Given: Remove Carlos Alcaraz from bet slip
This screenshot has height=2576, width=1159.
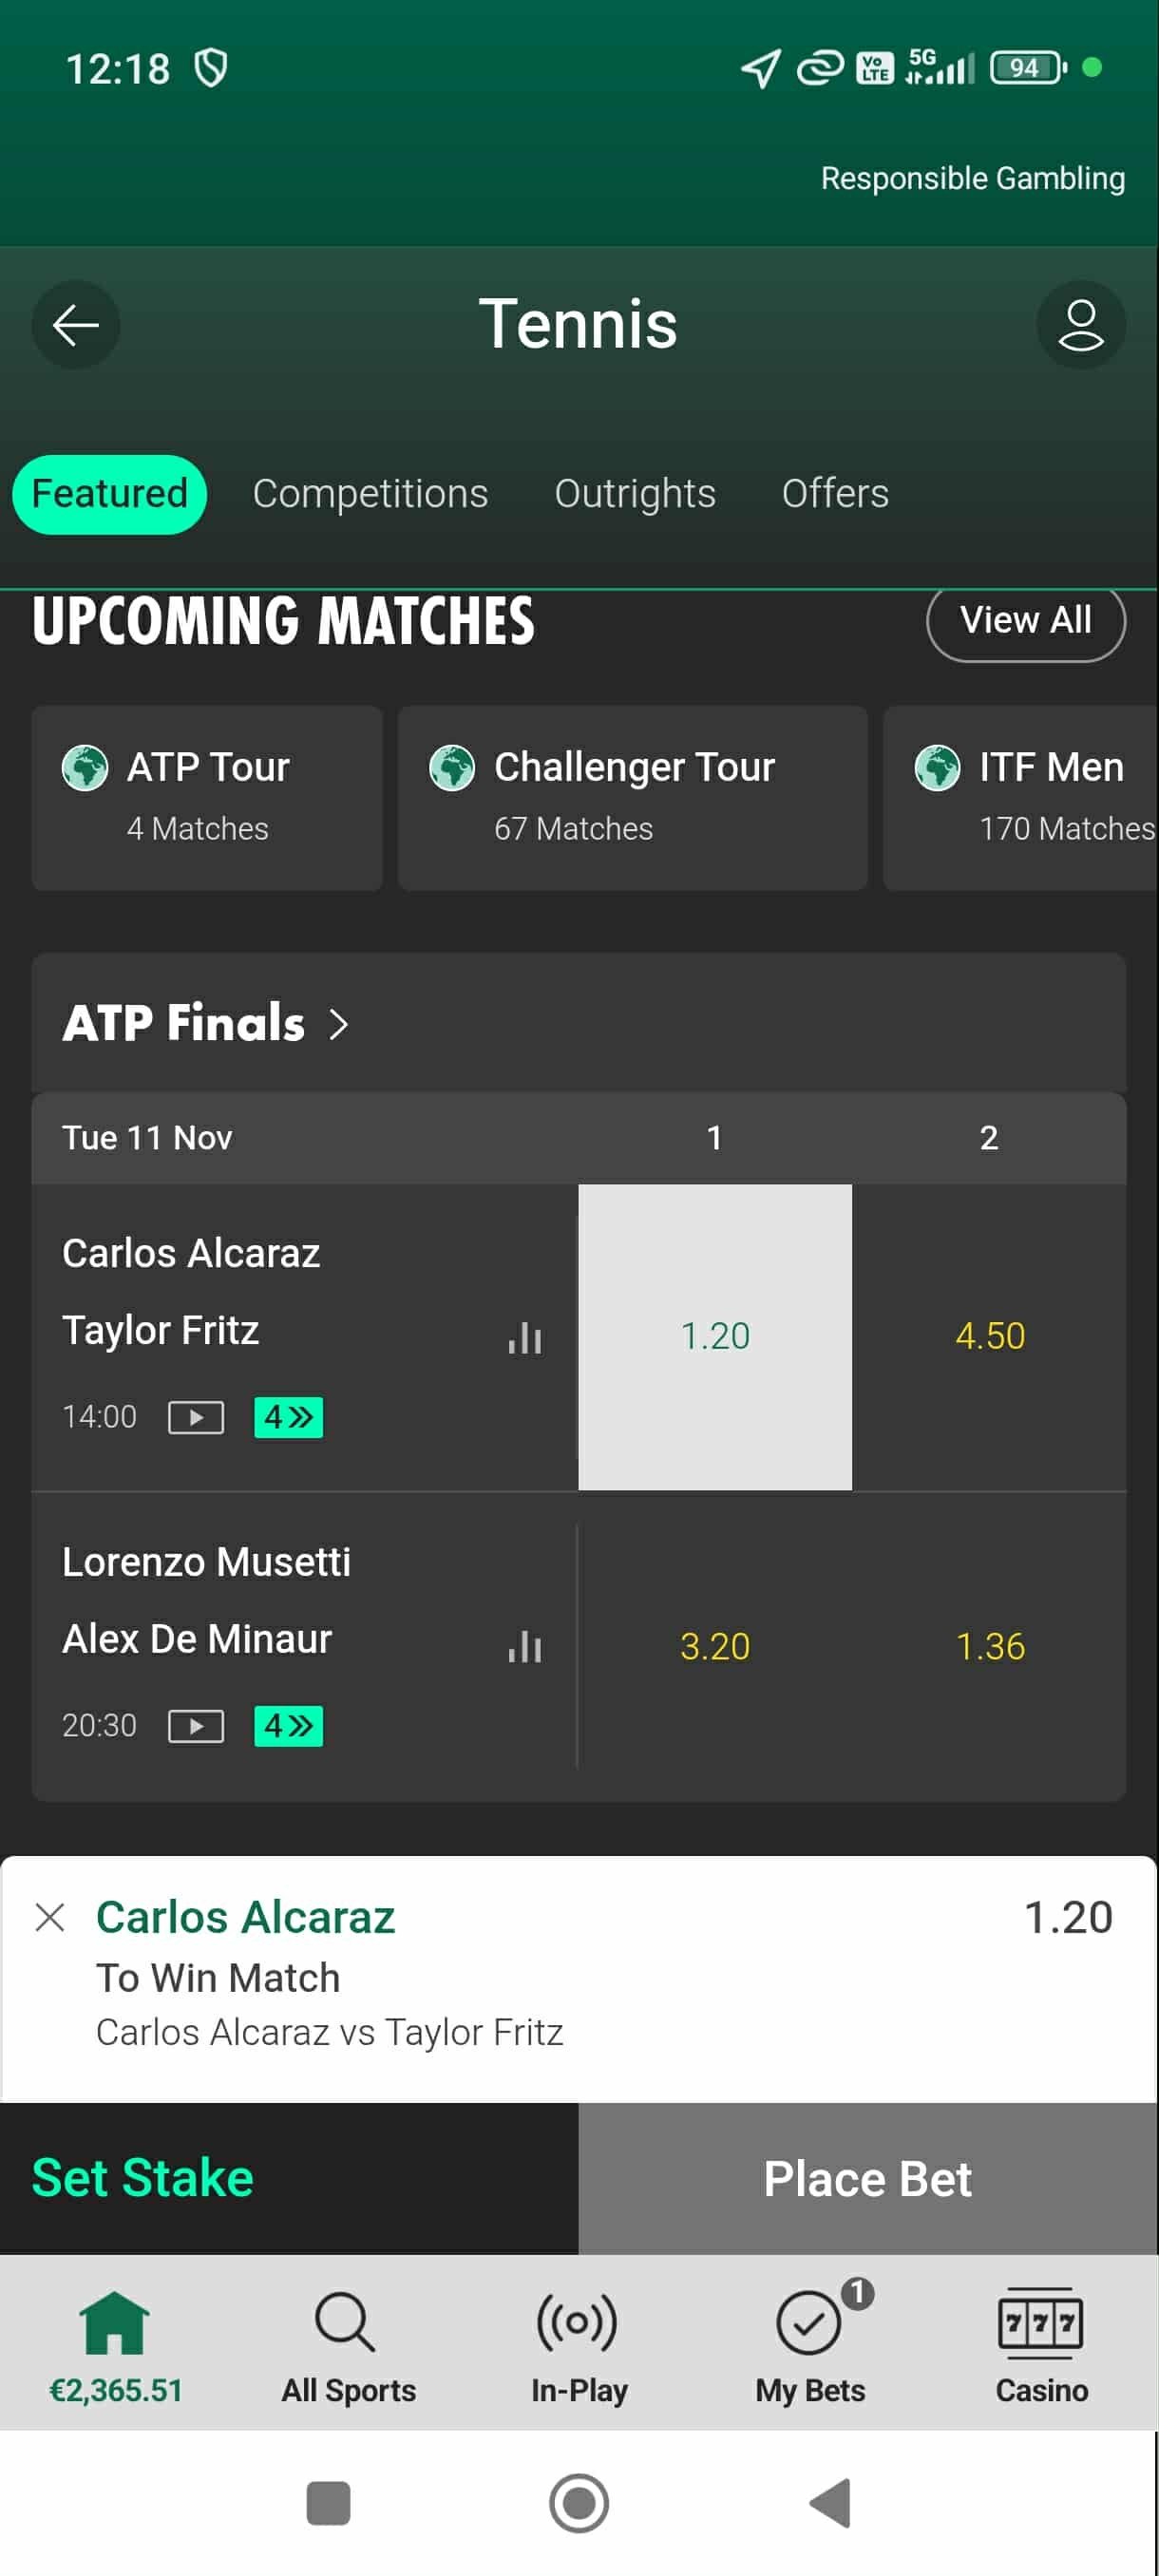Looking at the screenshot, I should click(50, 1918).
